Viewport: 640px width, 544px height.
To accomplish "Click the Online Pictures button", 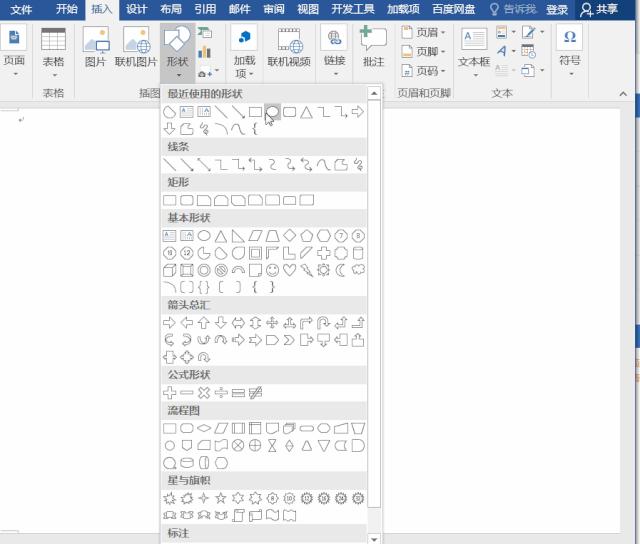I will (x=136, y=46).
